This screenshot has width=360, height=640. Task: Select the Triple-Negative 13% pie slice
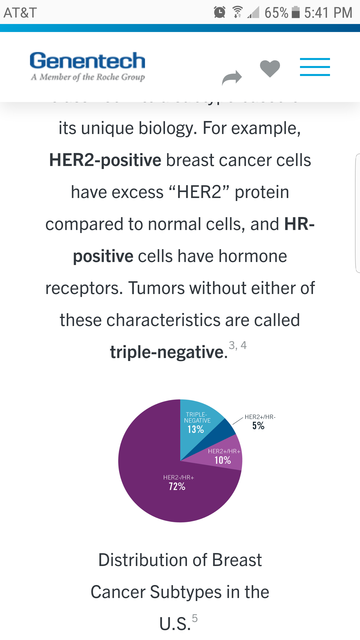coord(197,422)
